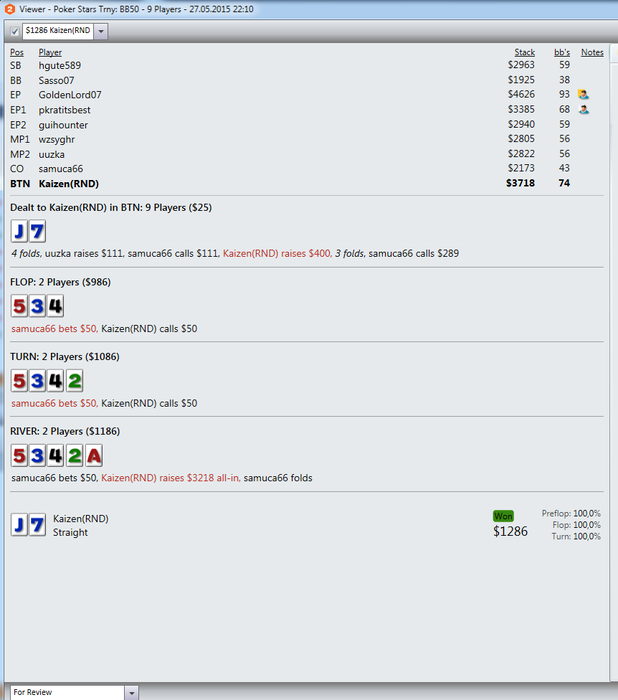
Task: Click the J hole card under Dealt to Kaizen
Action: (19, 231)
